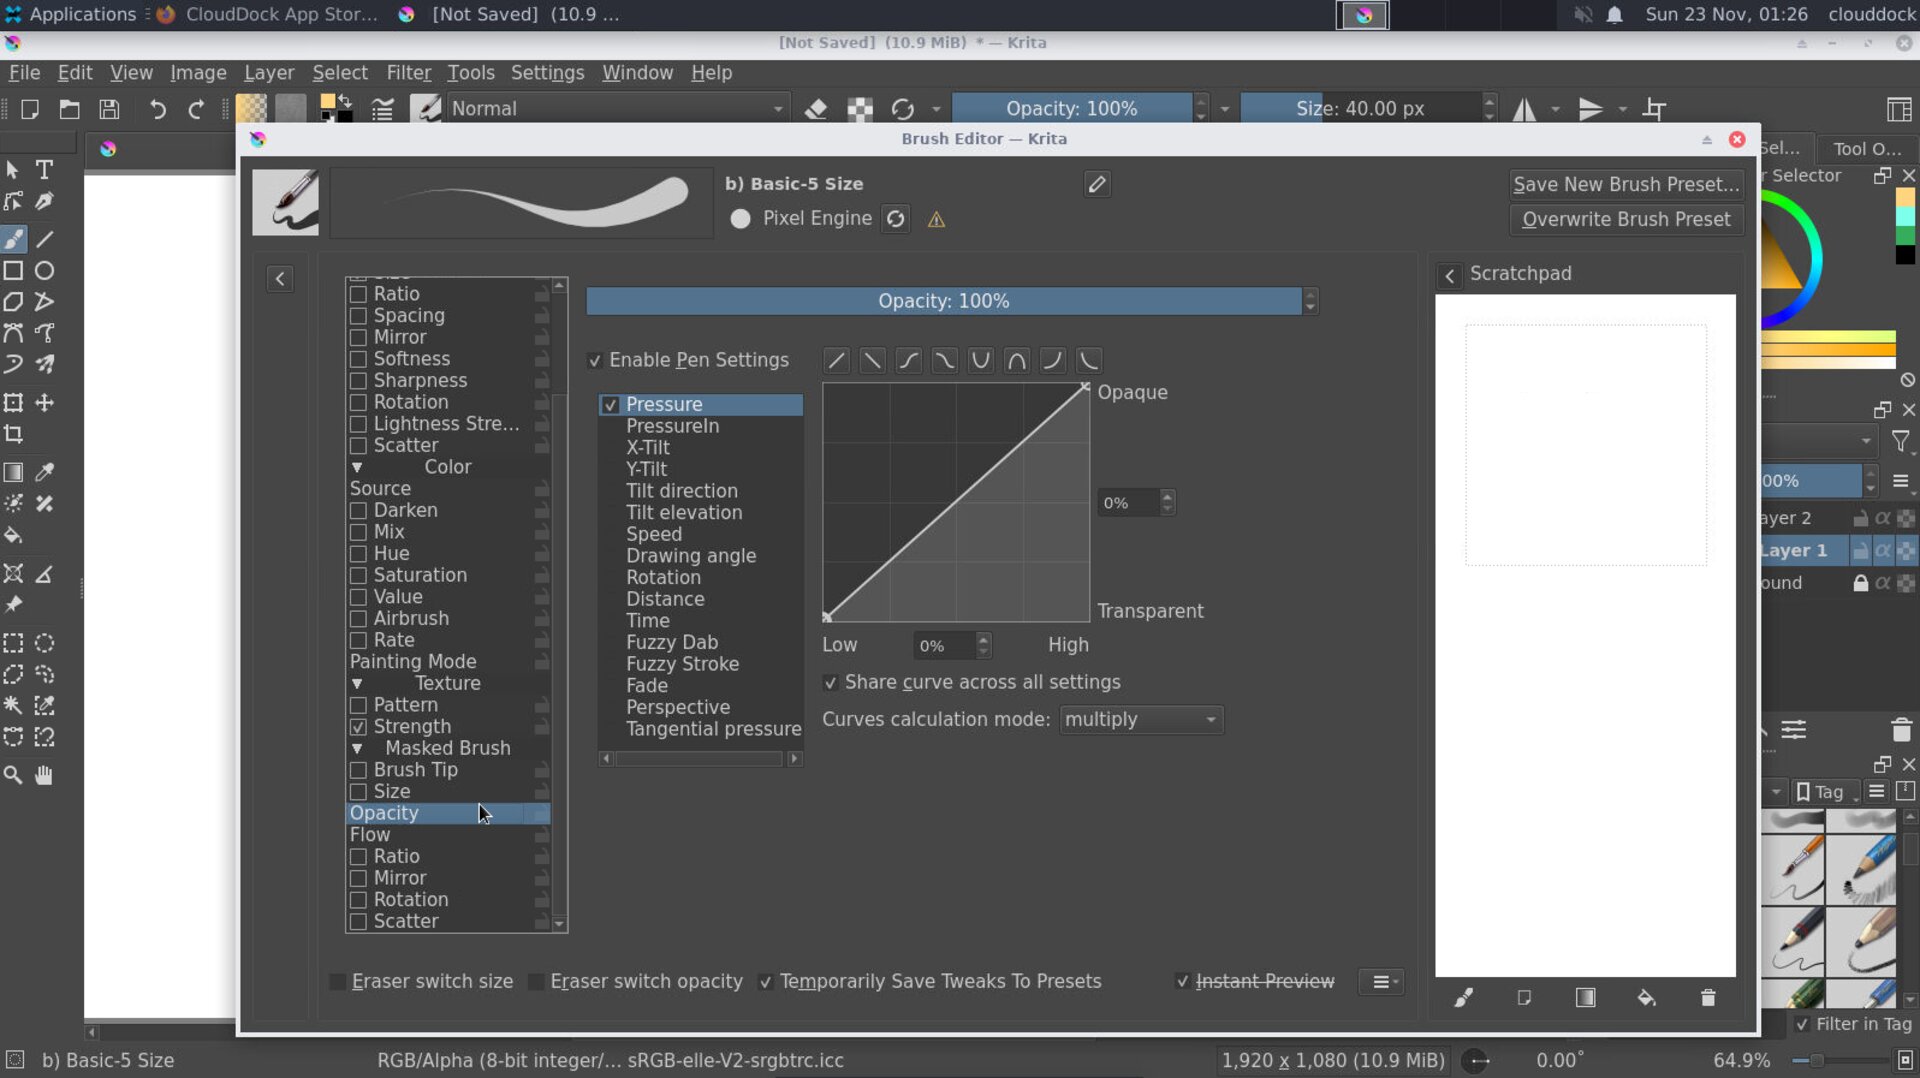Clear the scratchpad with the trash icon
Viewport: 1920px width, 1078px height.
tap(1707, 997)
